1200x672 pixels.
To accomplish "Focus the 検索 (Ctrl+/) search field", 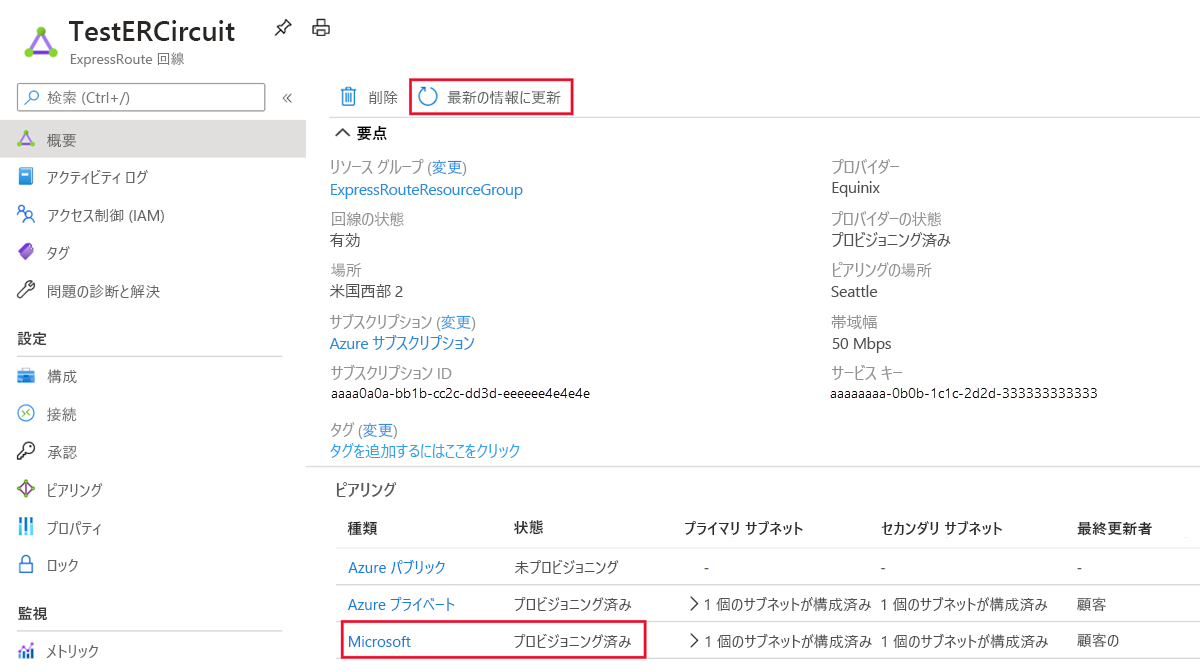I will (x=141, y=97).
